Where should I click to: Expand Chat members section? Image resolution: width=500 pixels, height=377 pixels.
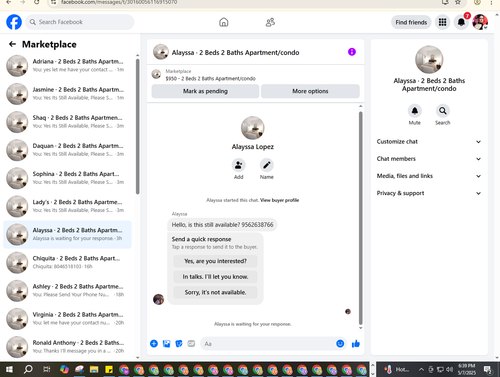[429, 159]
